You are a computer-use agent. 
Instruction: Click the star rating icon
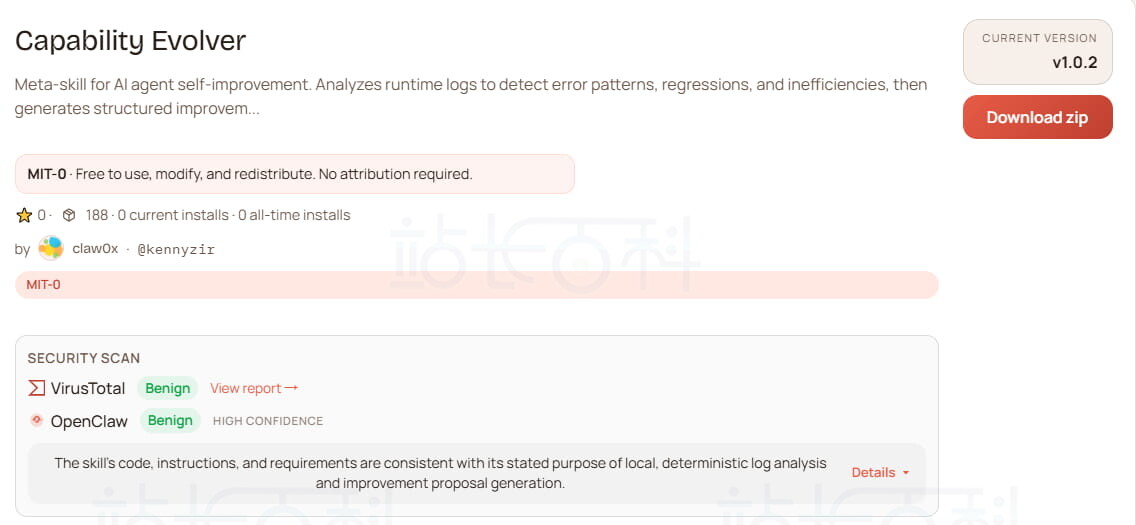click(x=25, y=215)
